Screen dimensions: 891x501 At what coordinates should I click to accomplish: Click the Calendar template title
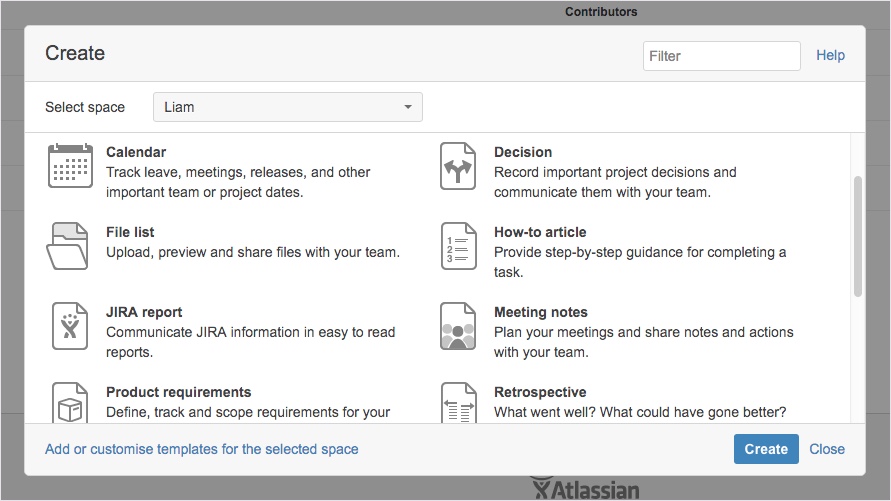[136, 152]
